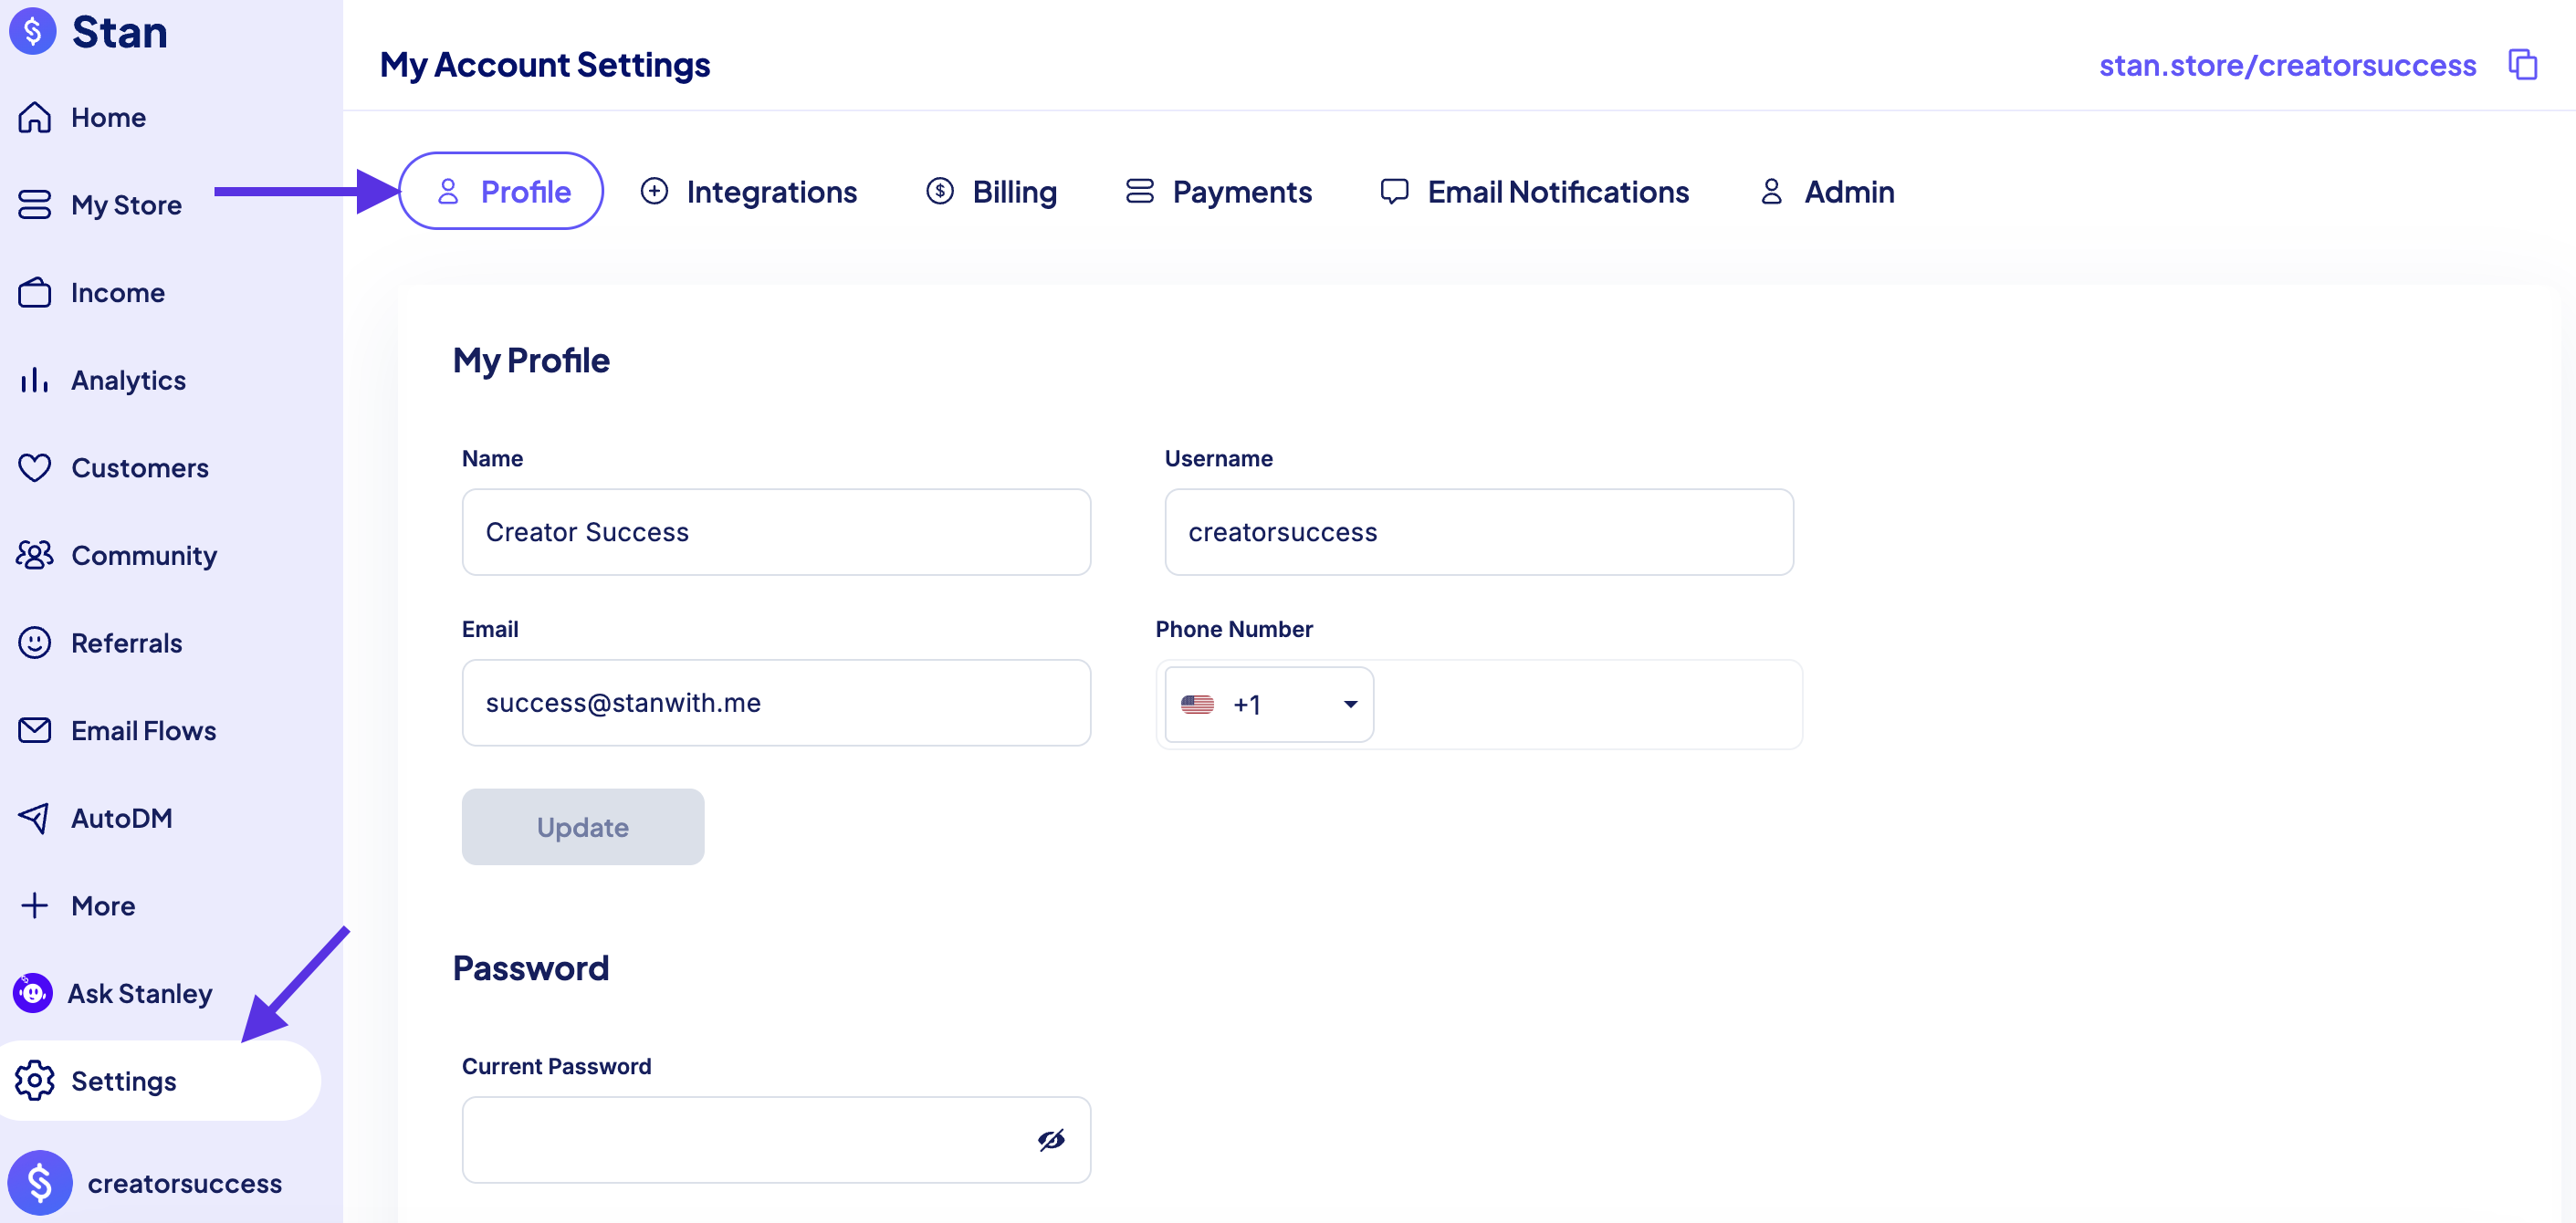Copy the store link with the copy icon
This screenshot has height=1223, width=2576.
tap(2523, 64)
